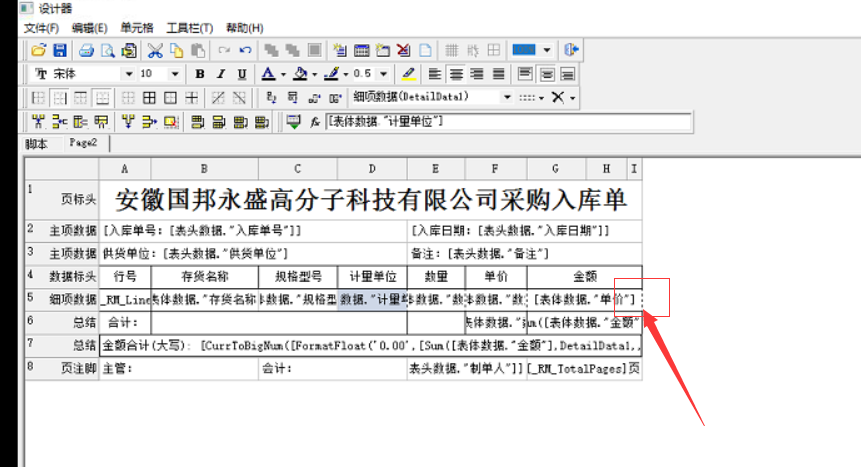
Task: Open the 帮助(H) menu
Action: click(x=245, y=28)
